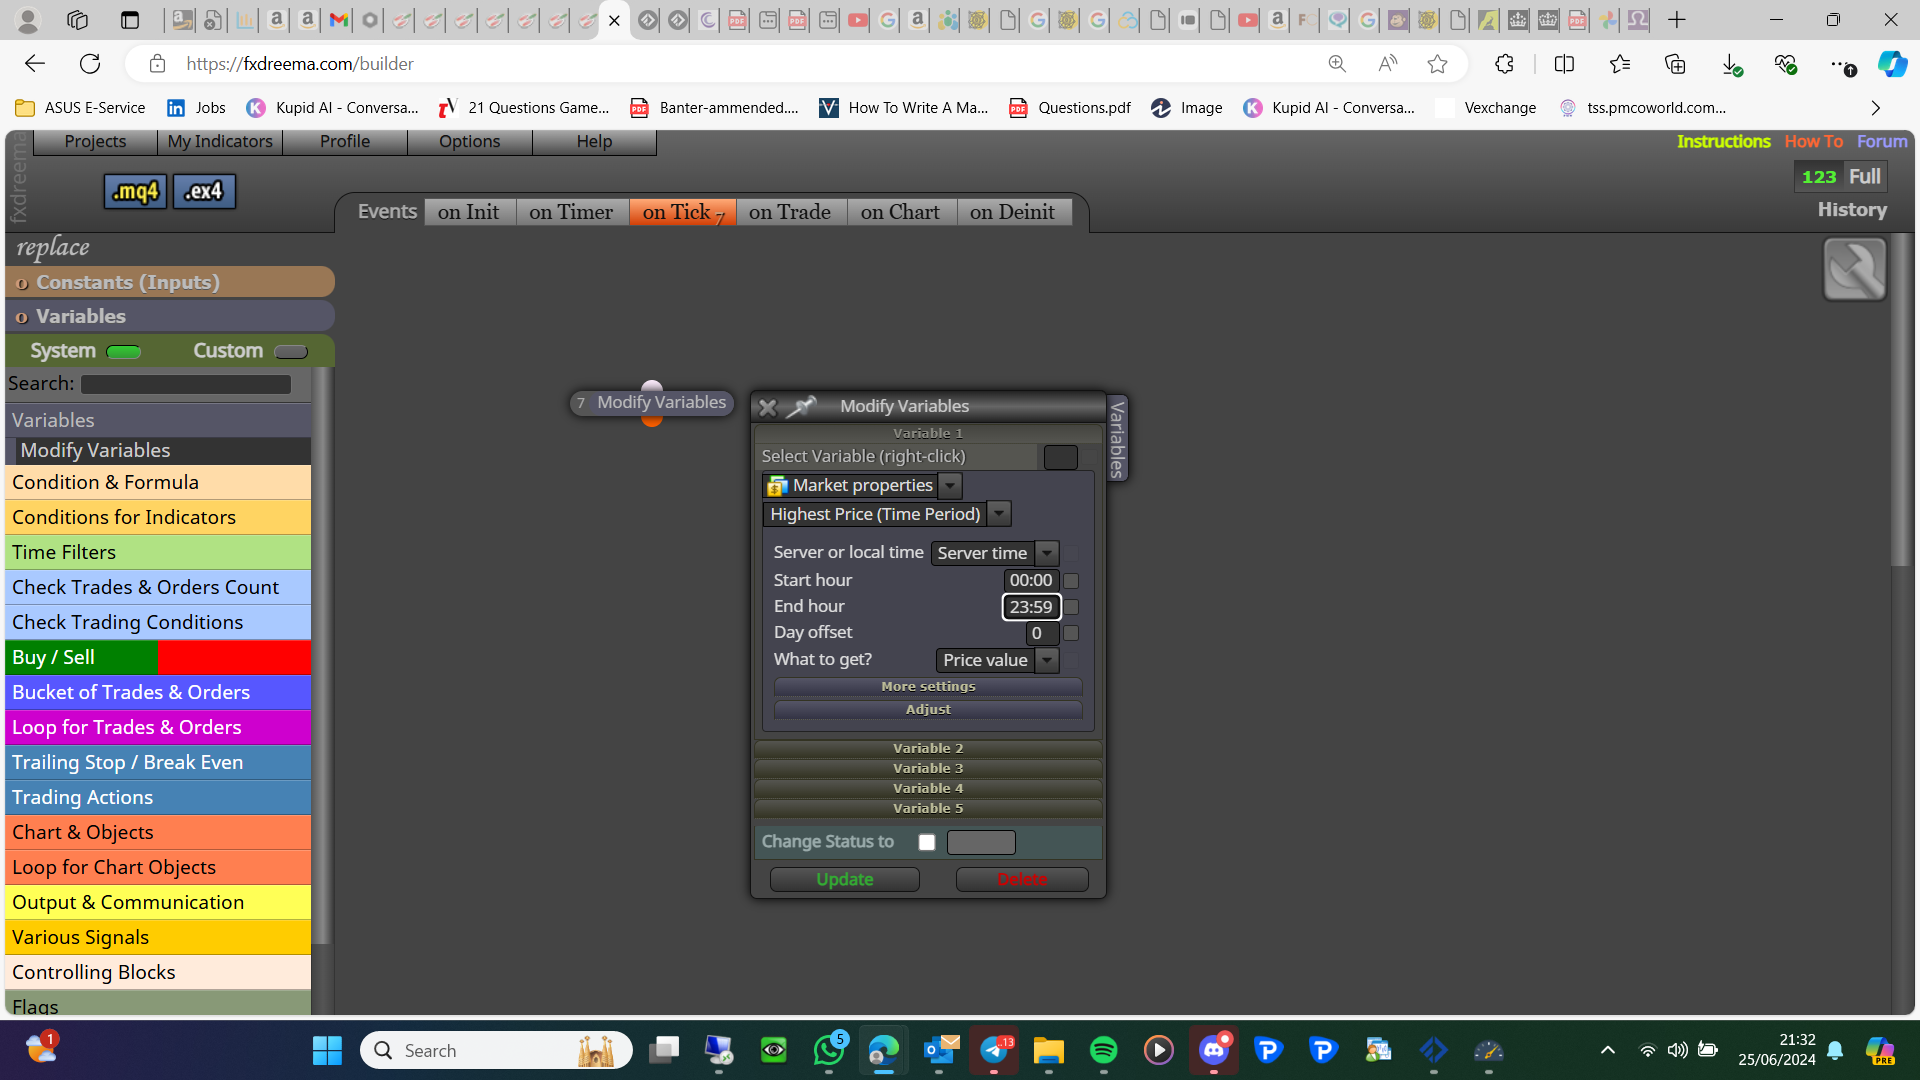Toggle the Custom variables switch
Viewport: 1920px width, 1080px height.
click(291, 352)
